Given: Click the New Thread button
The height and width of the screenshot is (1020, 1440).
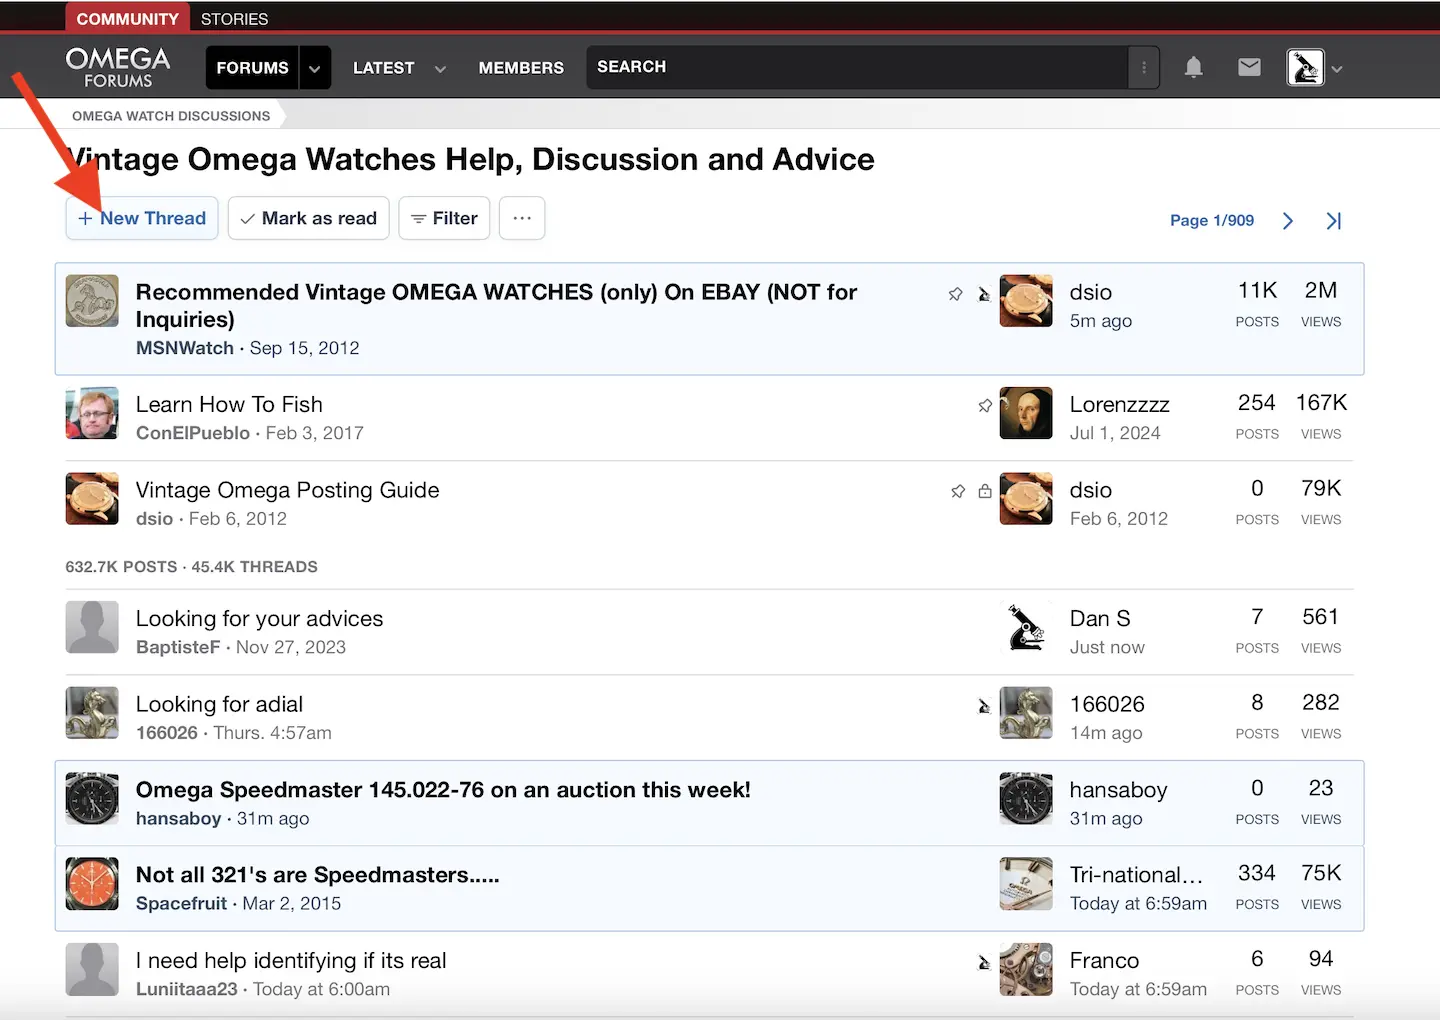Looking at the screenshot, I should 142,218.
